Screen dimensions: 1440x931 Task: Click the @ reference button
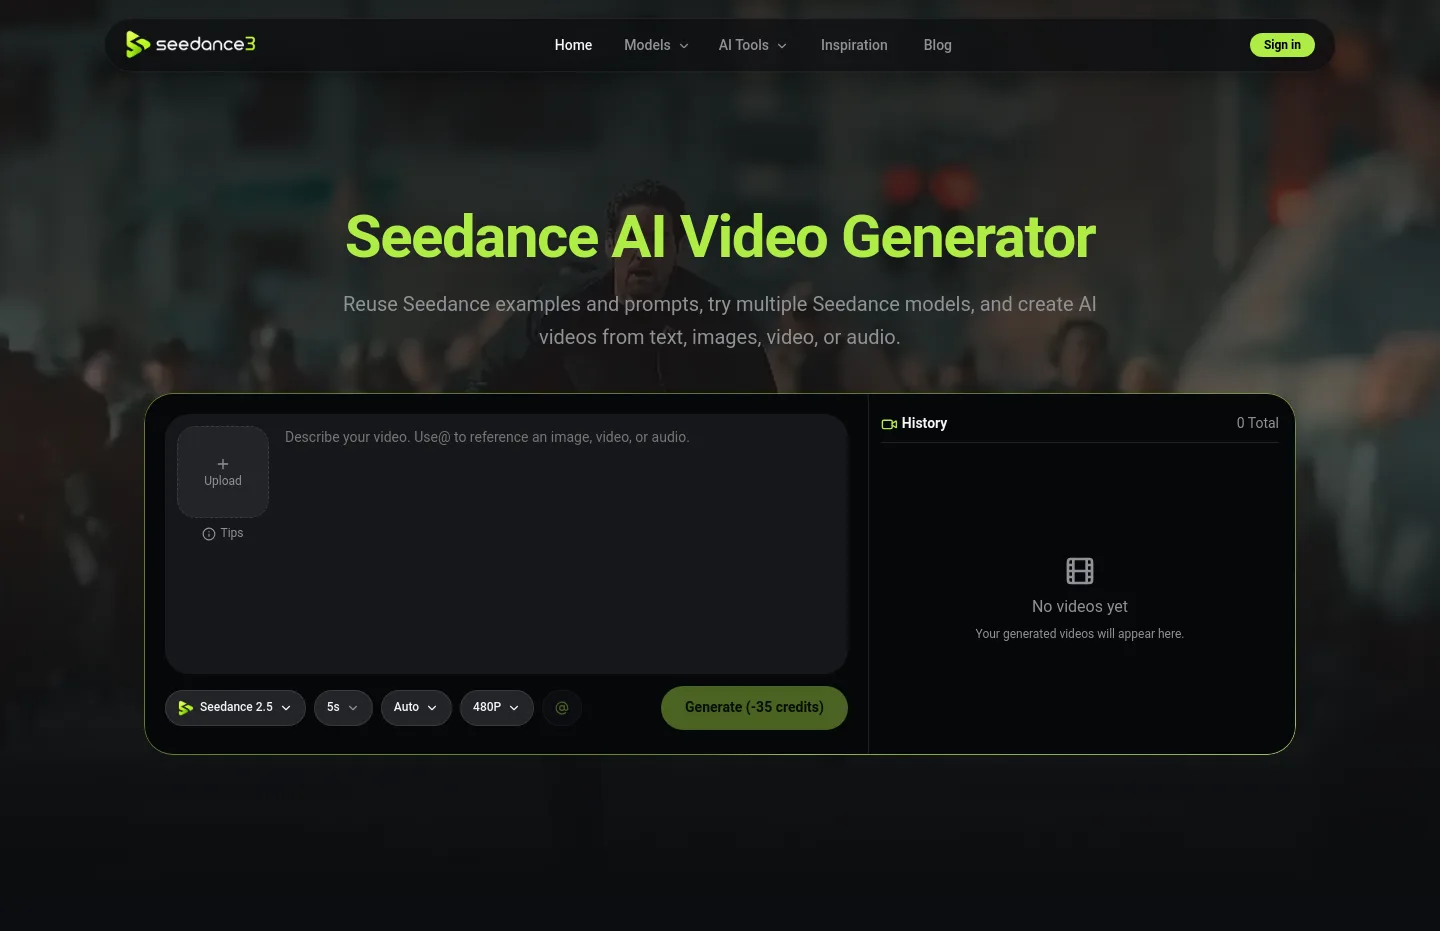point(562,708)
